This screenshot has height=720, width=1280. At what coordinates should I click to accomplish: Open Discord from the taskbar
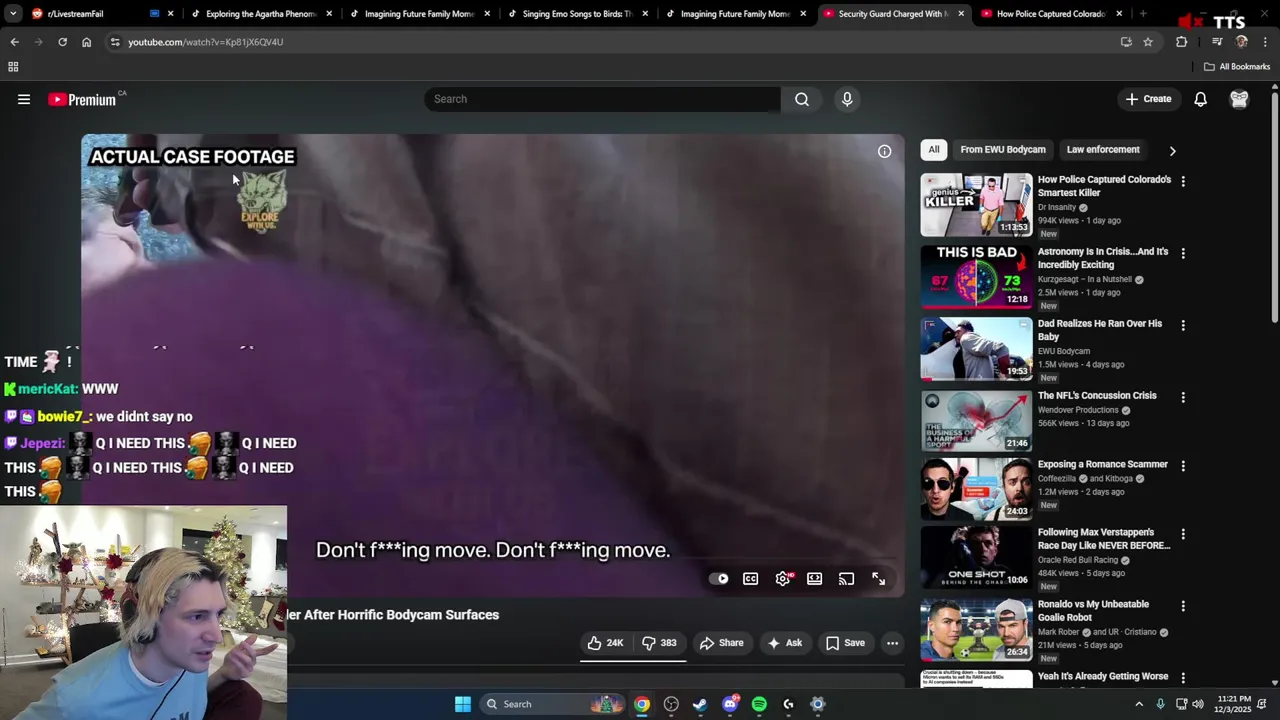pyautogui.click(x=730, y=704)
